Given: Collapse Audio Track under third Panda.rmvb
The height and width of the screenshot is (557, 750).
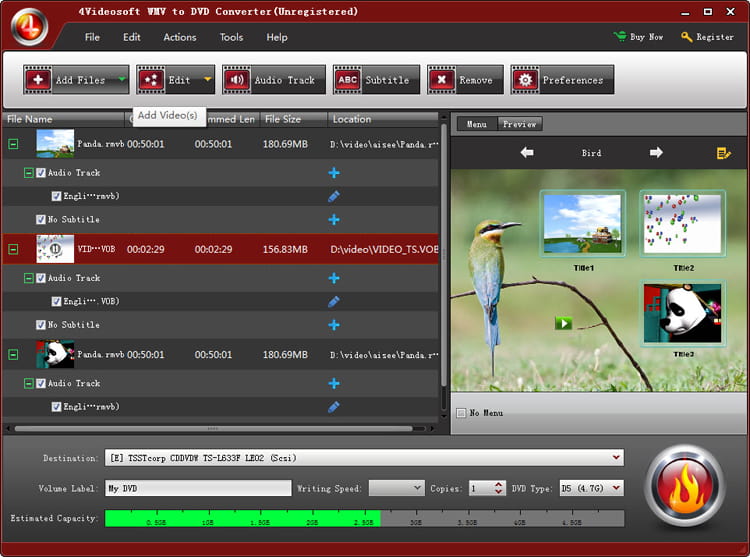Looking at the screenshot, I should 29,383.
